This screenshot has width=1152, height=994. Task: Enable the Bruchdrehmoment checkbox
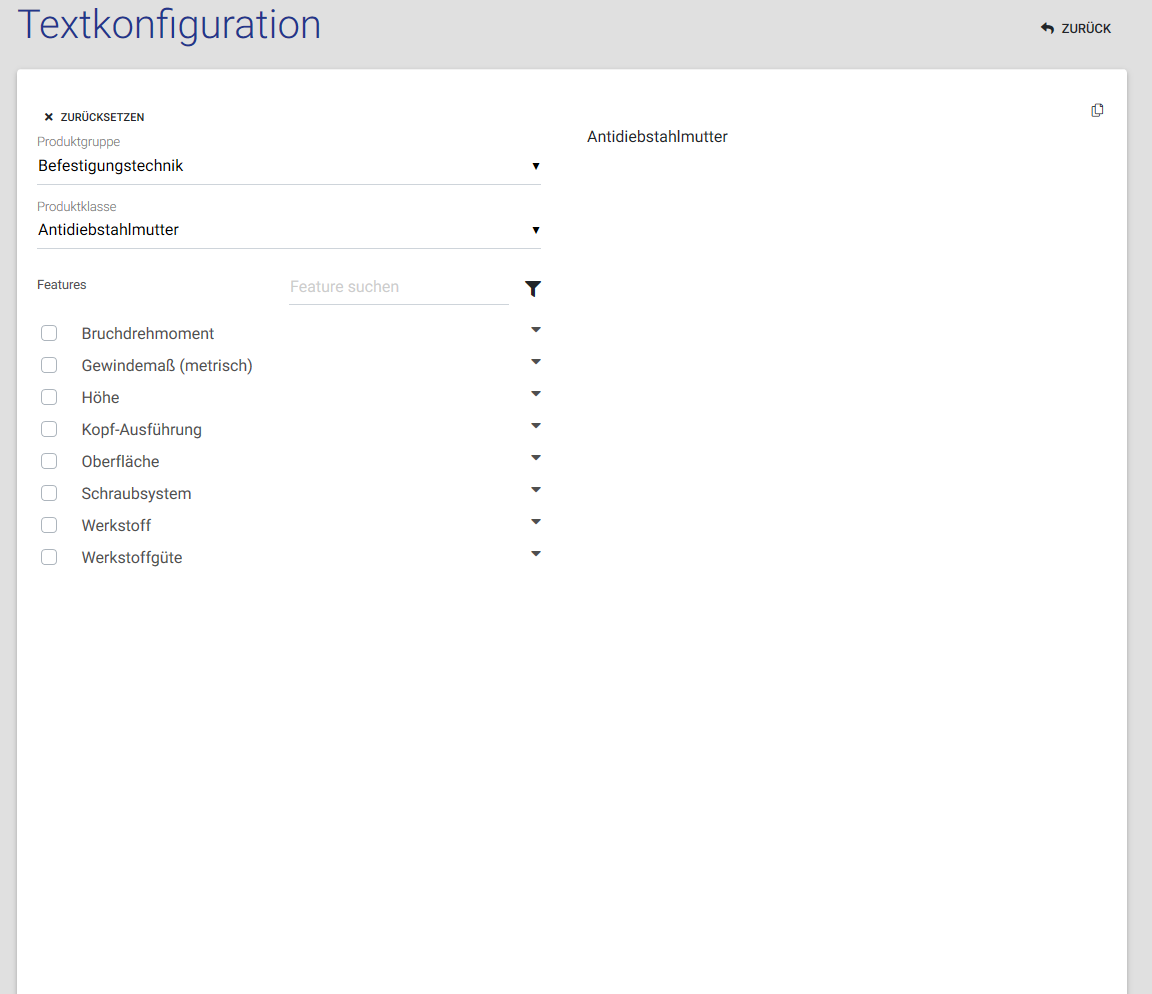[49, 333]
